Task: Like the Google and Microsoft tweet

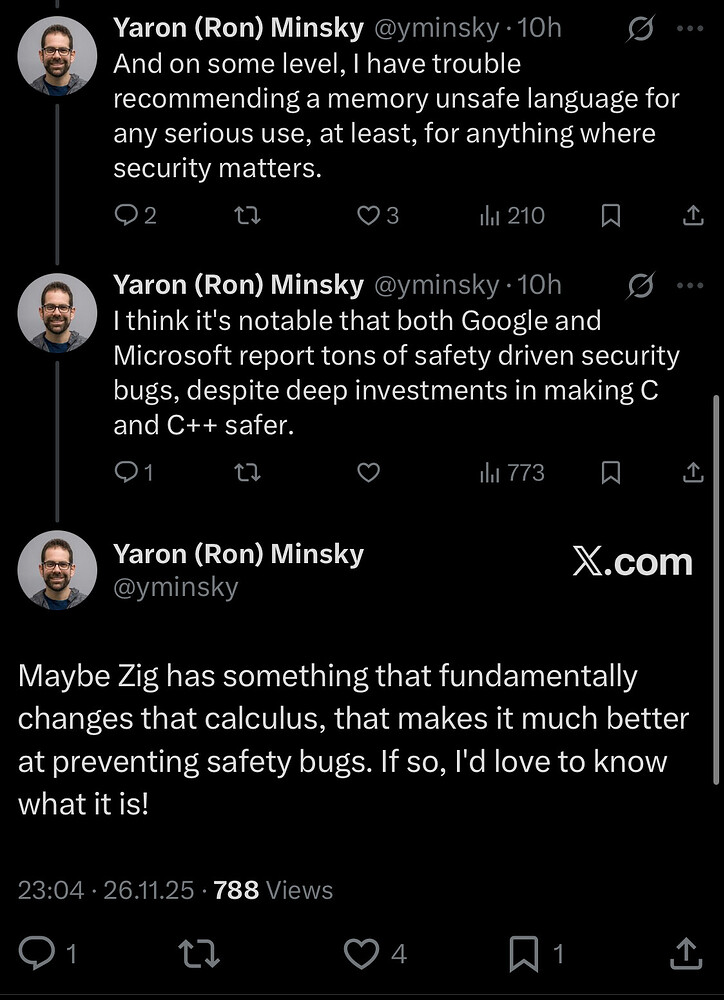Action: click(368, 472)
